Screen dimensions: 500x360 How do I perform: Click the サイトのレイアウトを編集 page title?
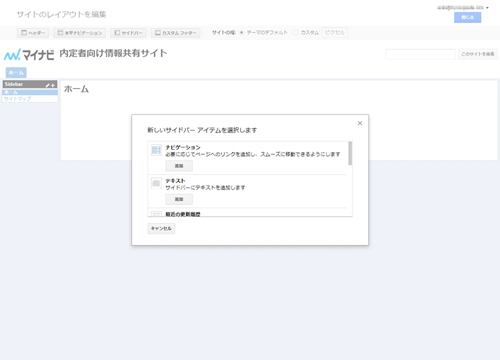click(x=61, y=14)
